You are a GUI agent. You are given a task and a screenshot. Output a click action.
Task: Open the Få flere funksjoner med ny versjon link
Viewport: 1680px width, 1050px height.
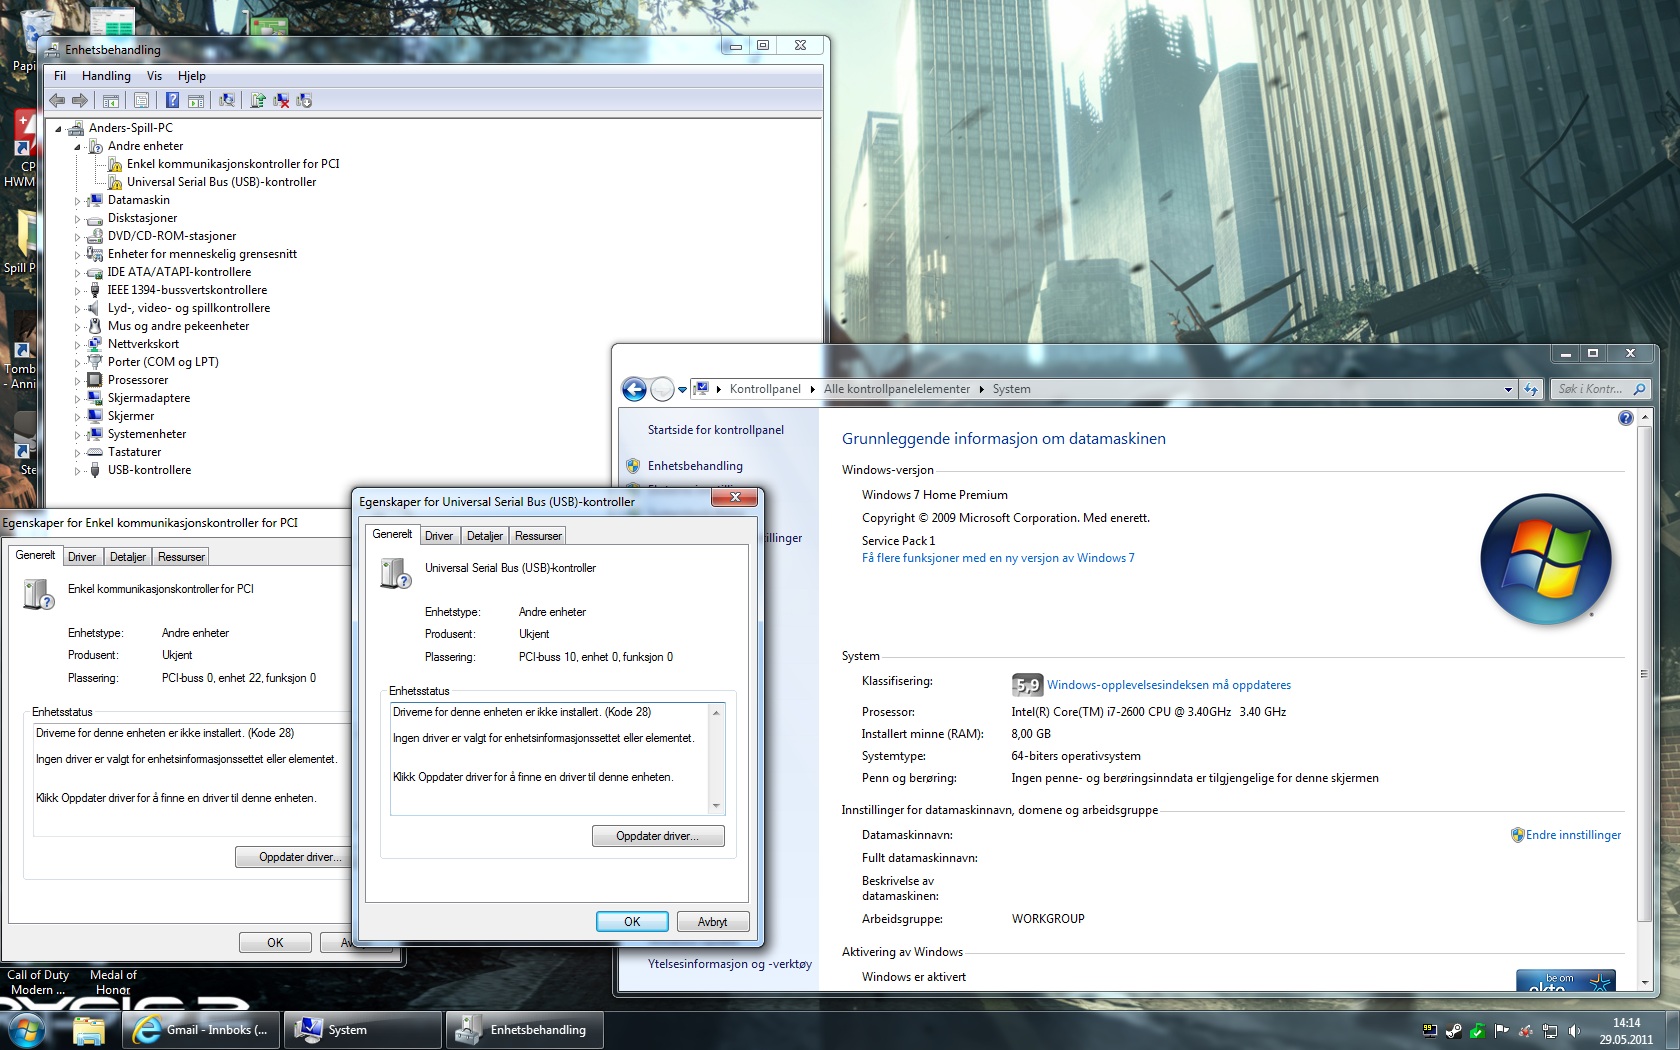pos(998,558)
